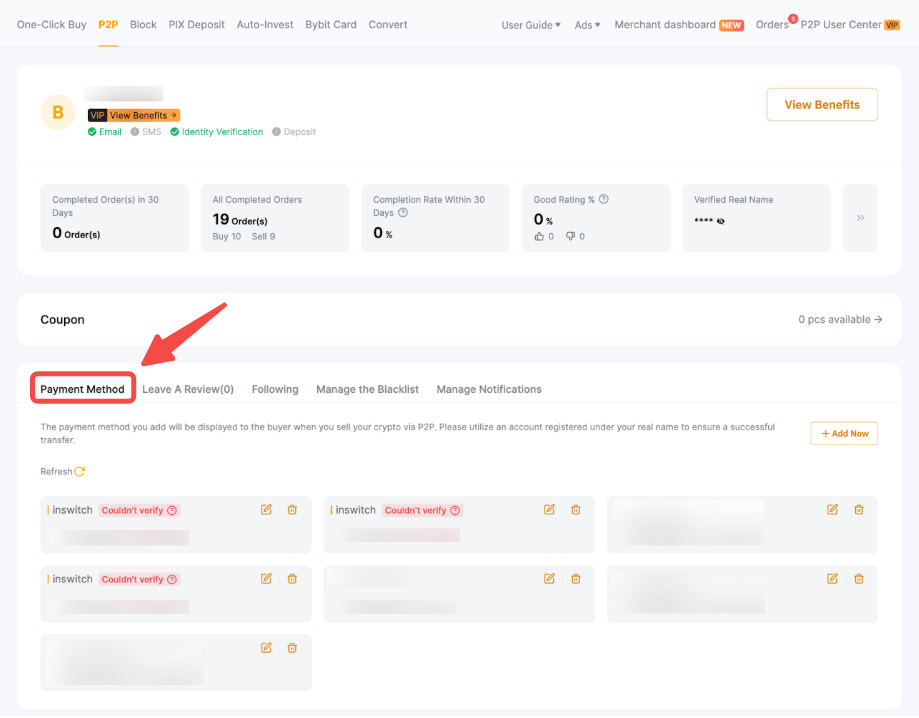The height and width of the screenshot is (718, 919).
Task: Delete the first inswitch payment method
Action: pos(292,510)
